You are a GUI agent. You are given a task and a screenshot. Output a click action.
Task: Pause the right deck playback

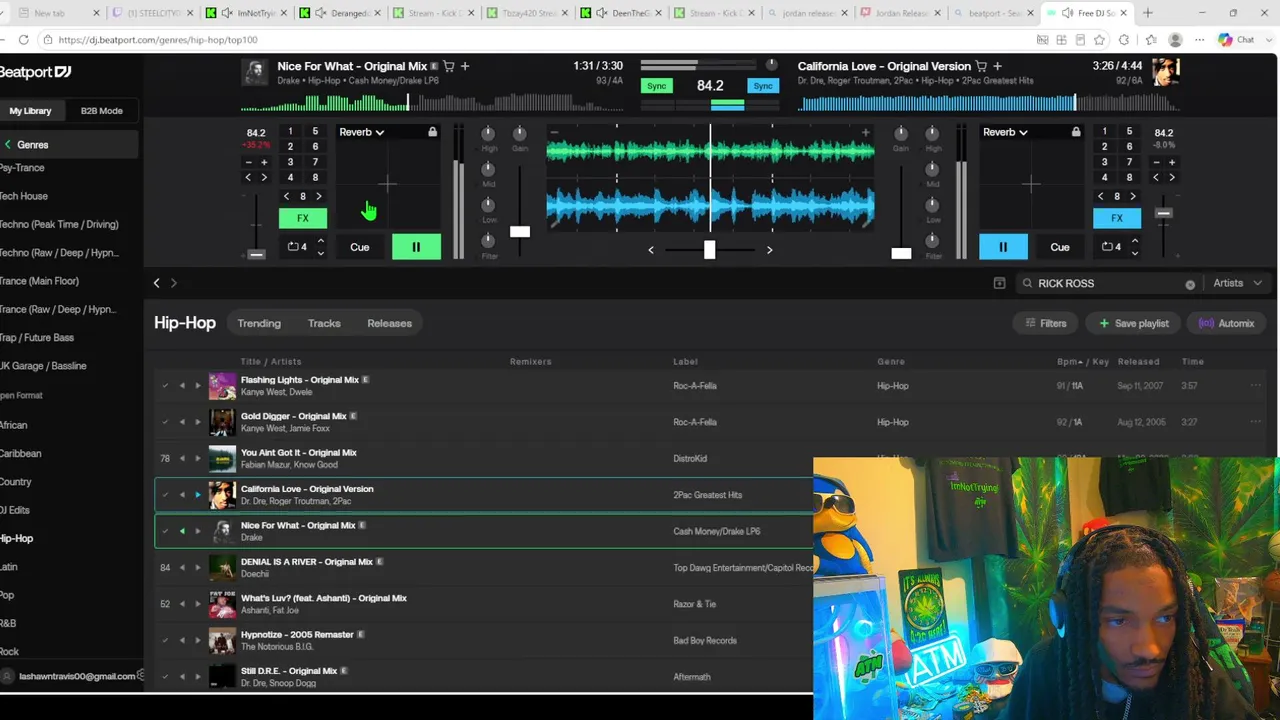coord(1003,247)
